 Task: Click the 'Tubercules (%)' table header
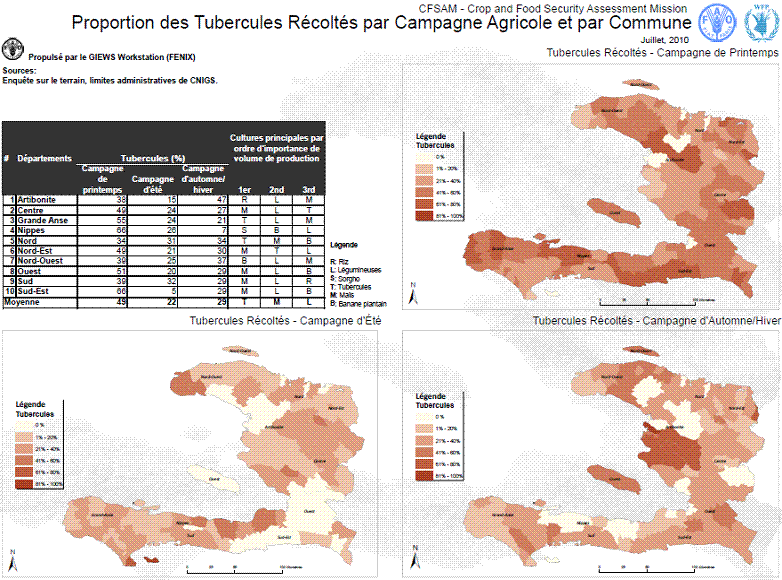coord(153,159)
